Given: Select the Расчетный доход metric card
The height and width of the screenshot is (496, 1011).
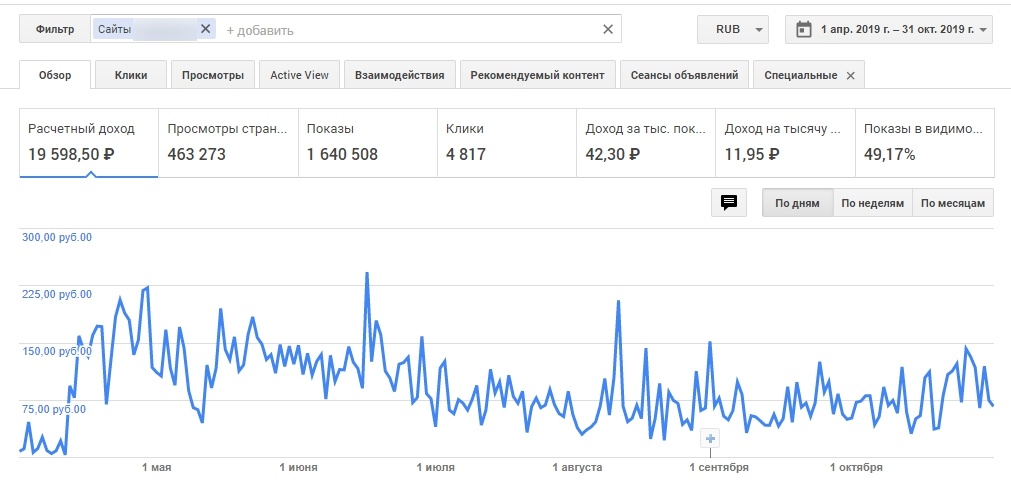Looking at the screenshot, I should point(89,142).
